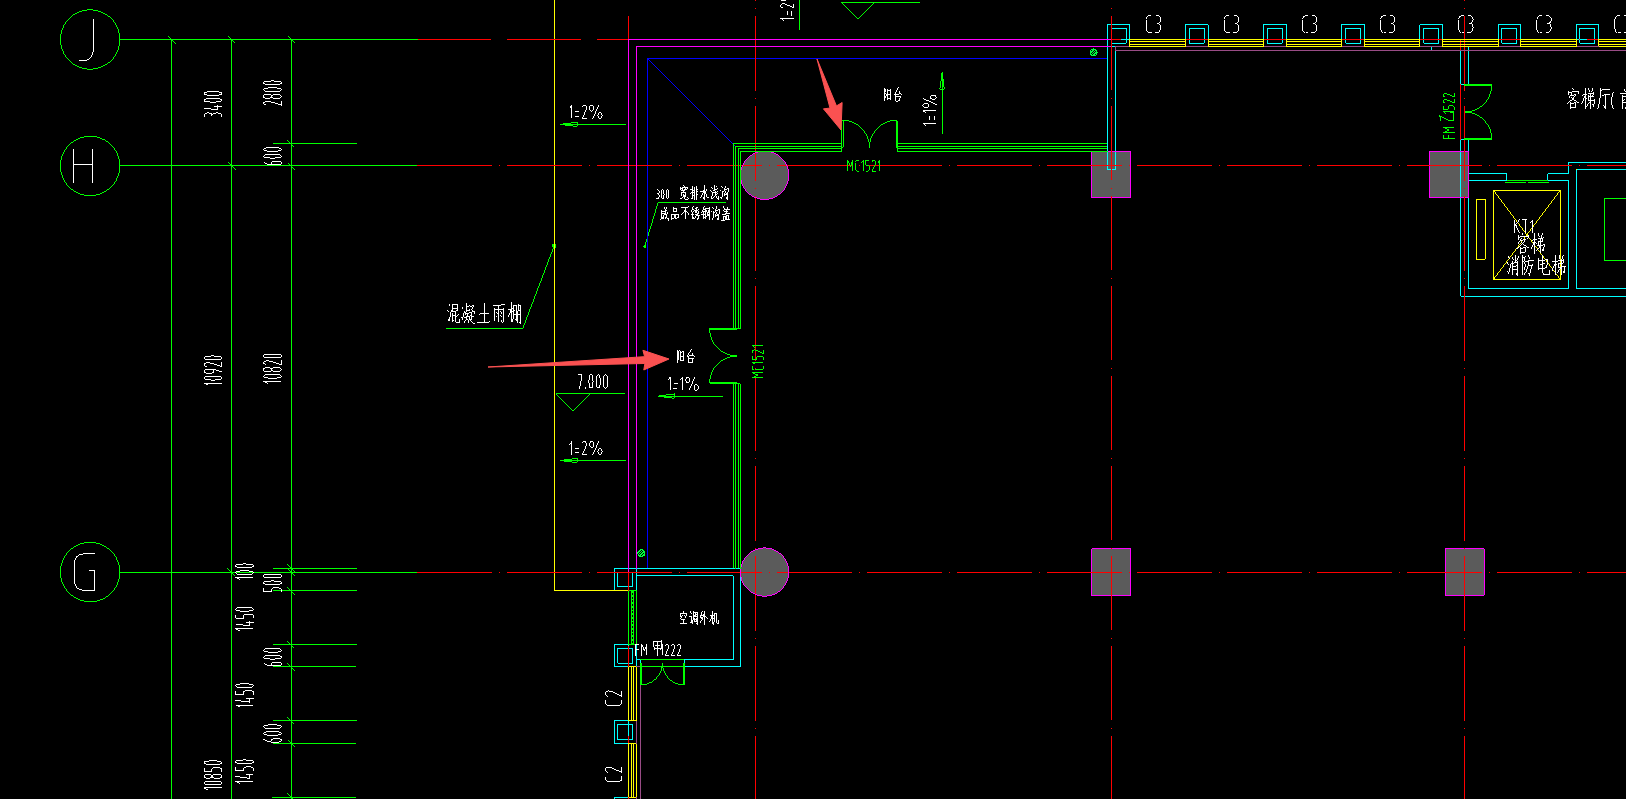Click the vertical MC1521 door label
The image size is (1626, 799).
[x=757, y=360]
